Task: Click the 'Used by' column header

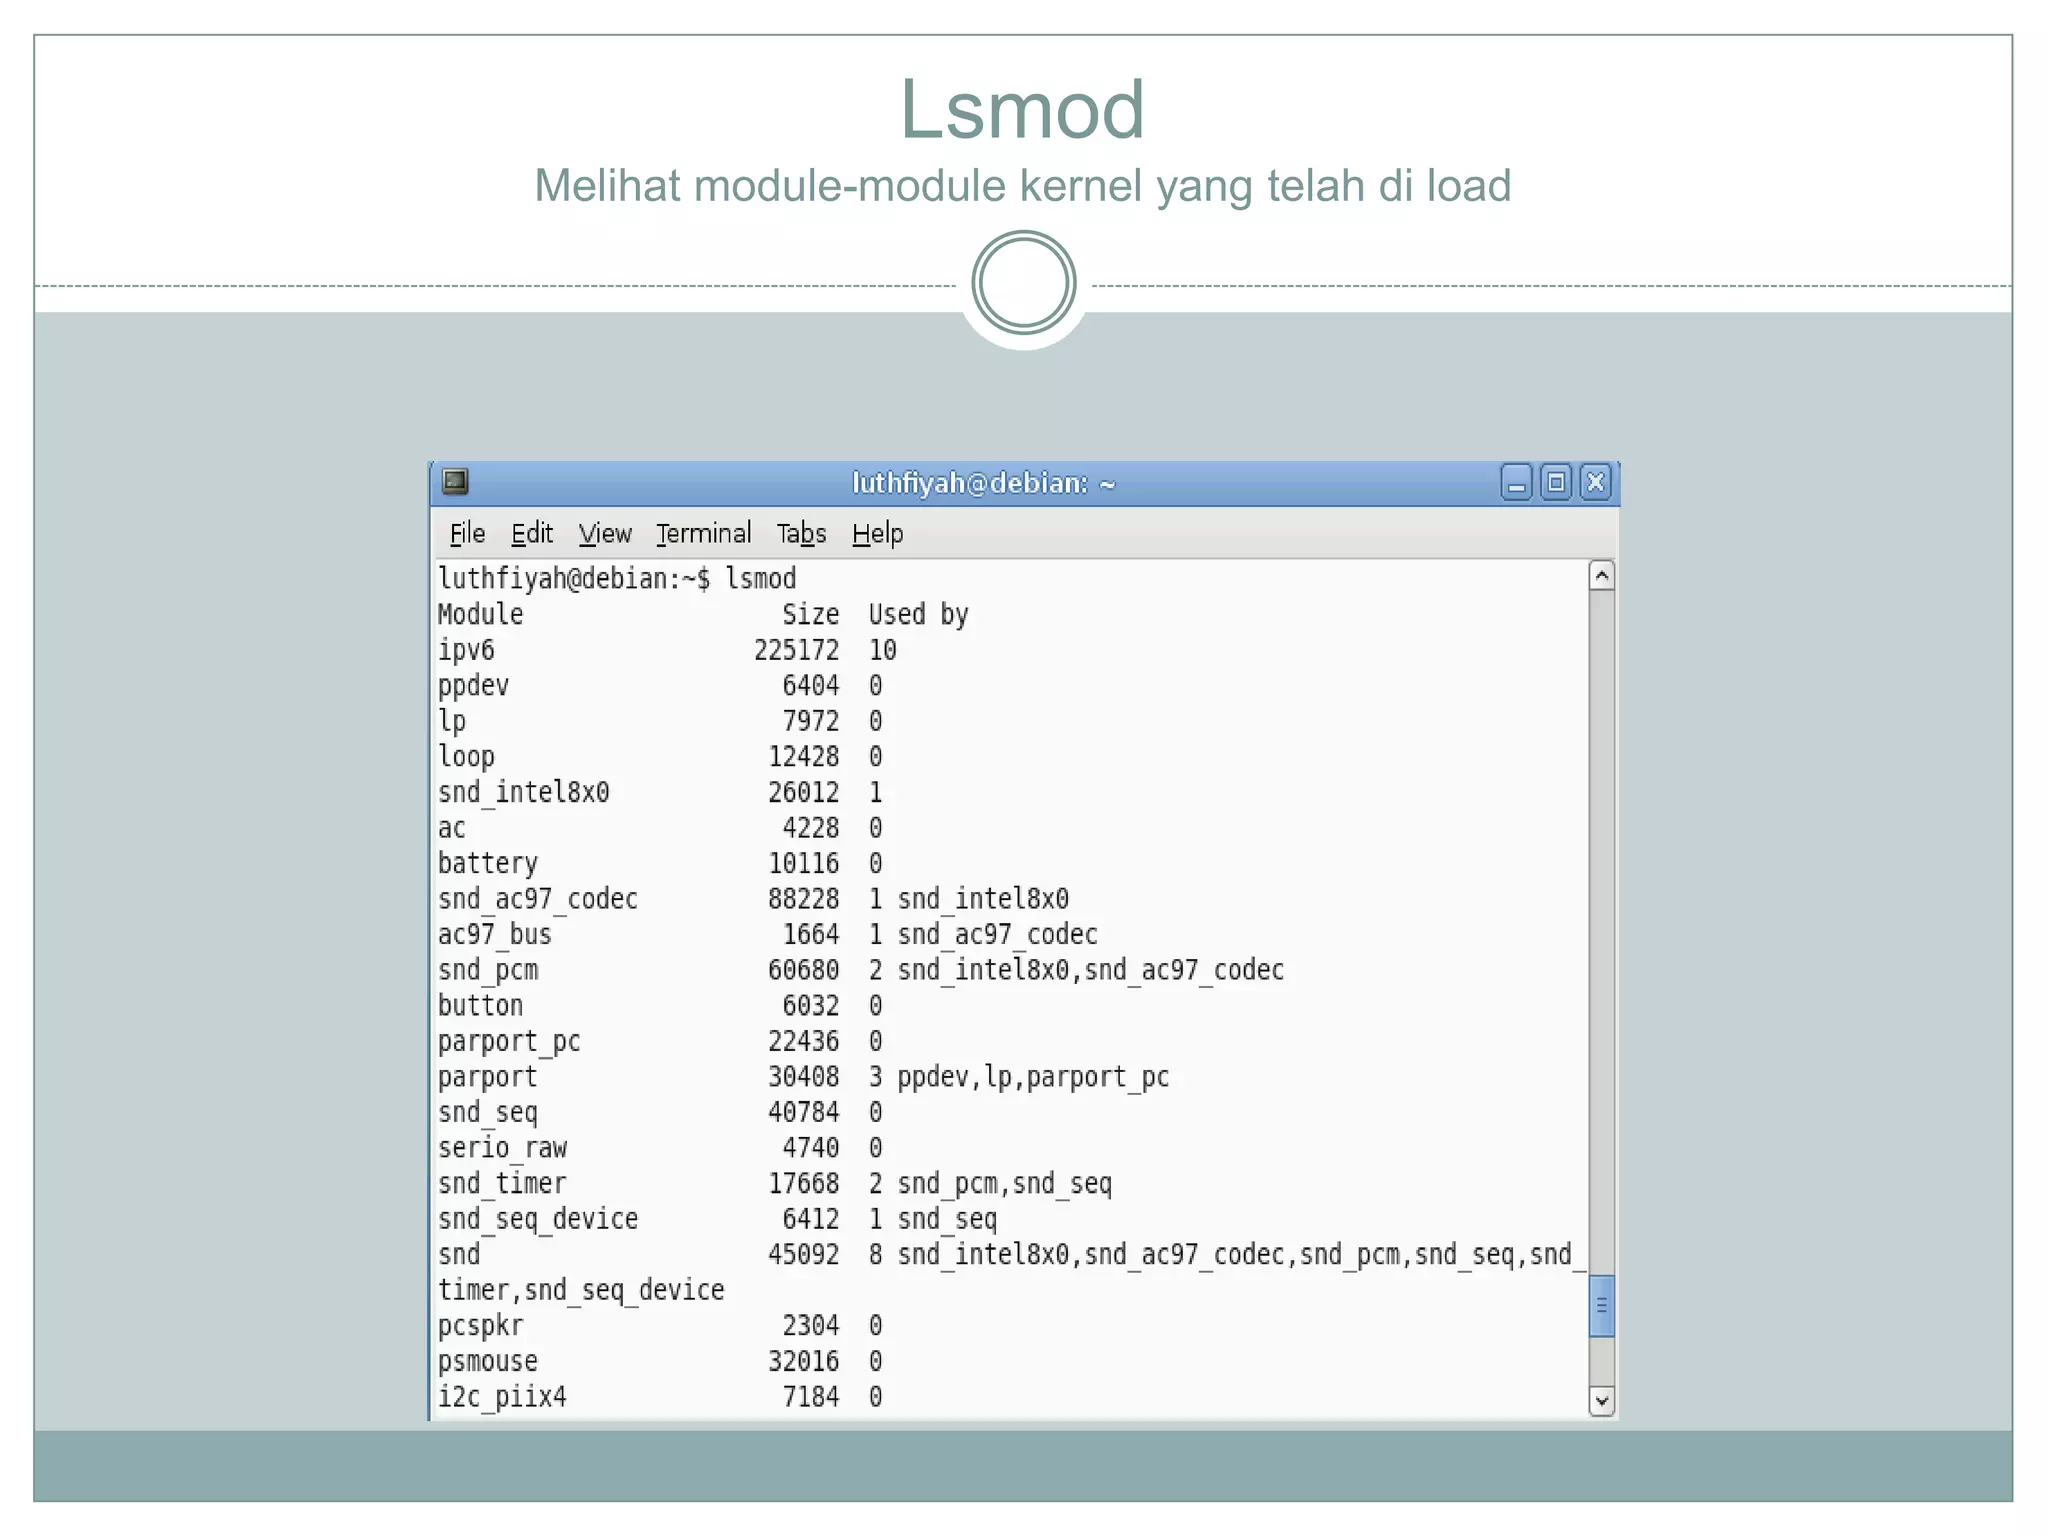Action: tap(918, 615)
